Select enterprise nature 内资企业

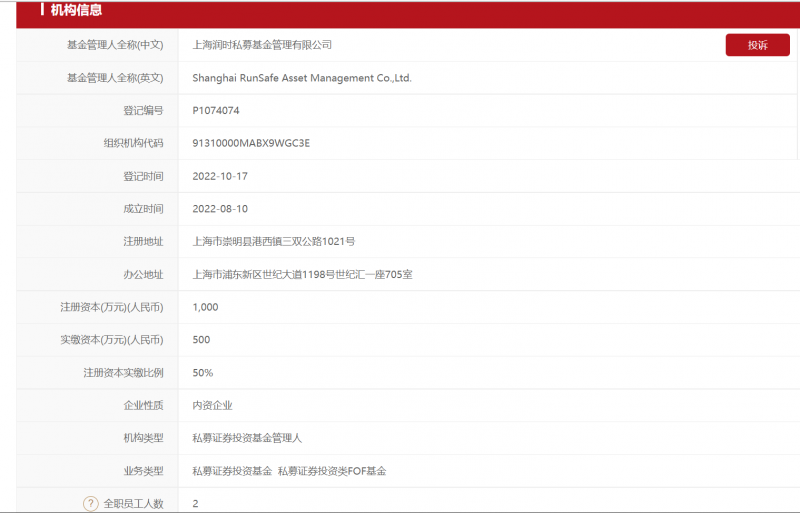[212, 405]
